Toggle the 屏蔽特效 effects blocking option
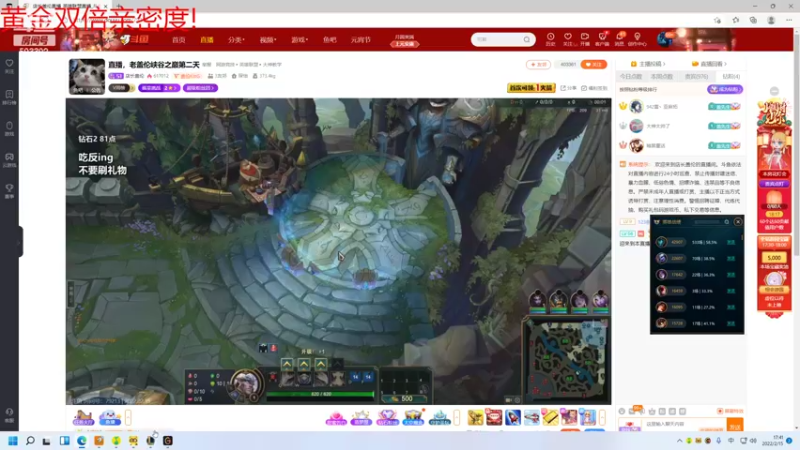800x450 pixels. pyautogui.click(x=730, y=411)
